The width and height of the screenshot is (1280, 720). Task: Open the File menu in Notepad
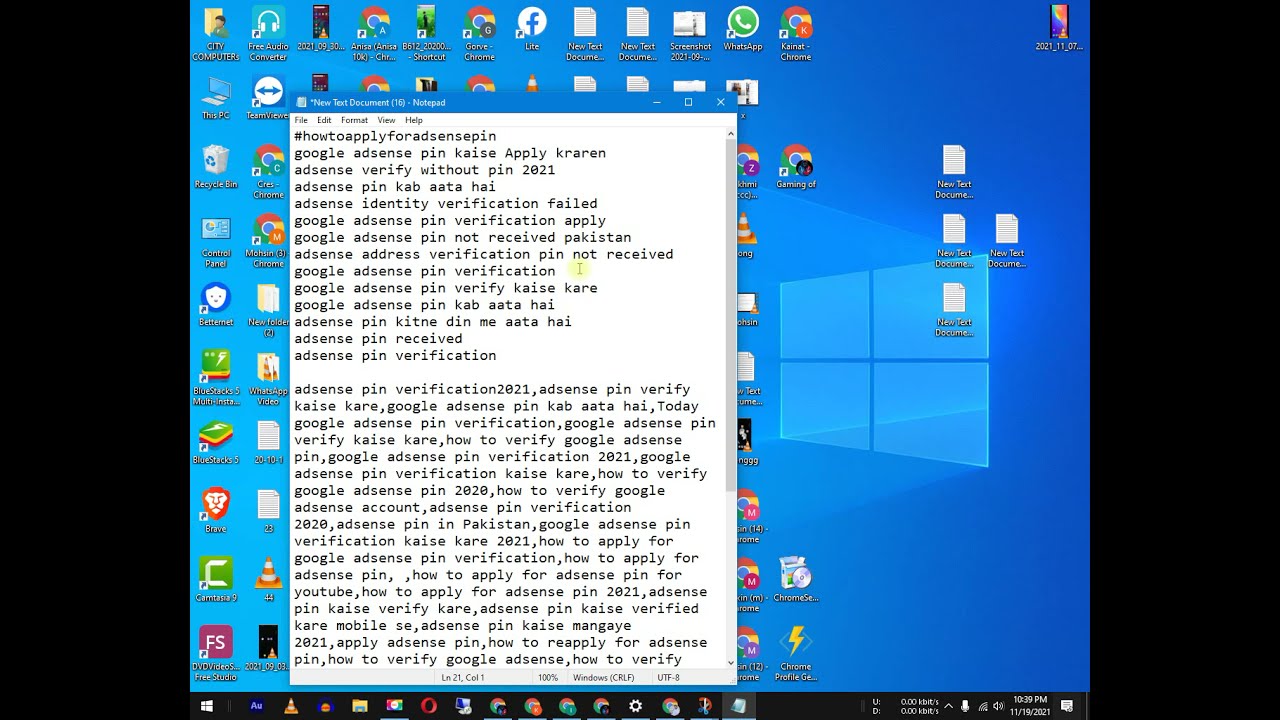point(301,120)
